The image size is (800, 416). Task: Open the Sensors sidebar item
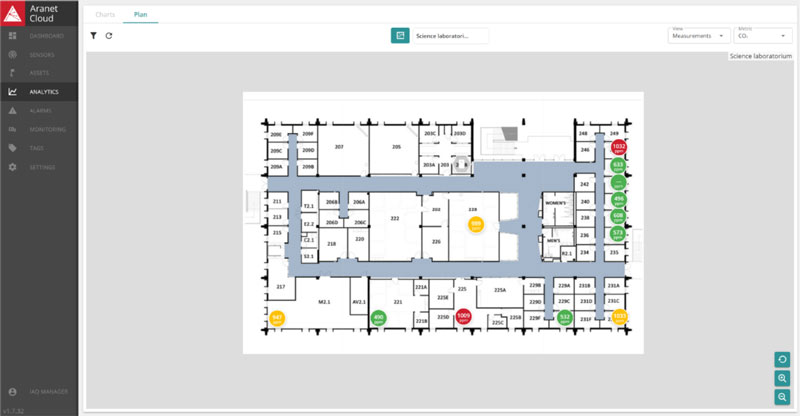point(39,55)
